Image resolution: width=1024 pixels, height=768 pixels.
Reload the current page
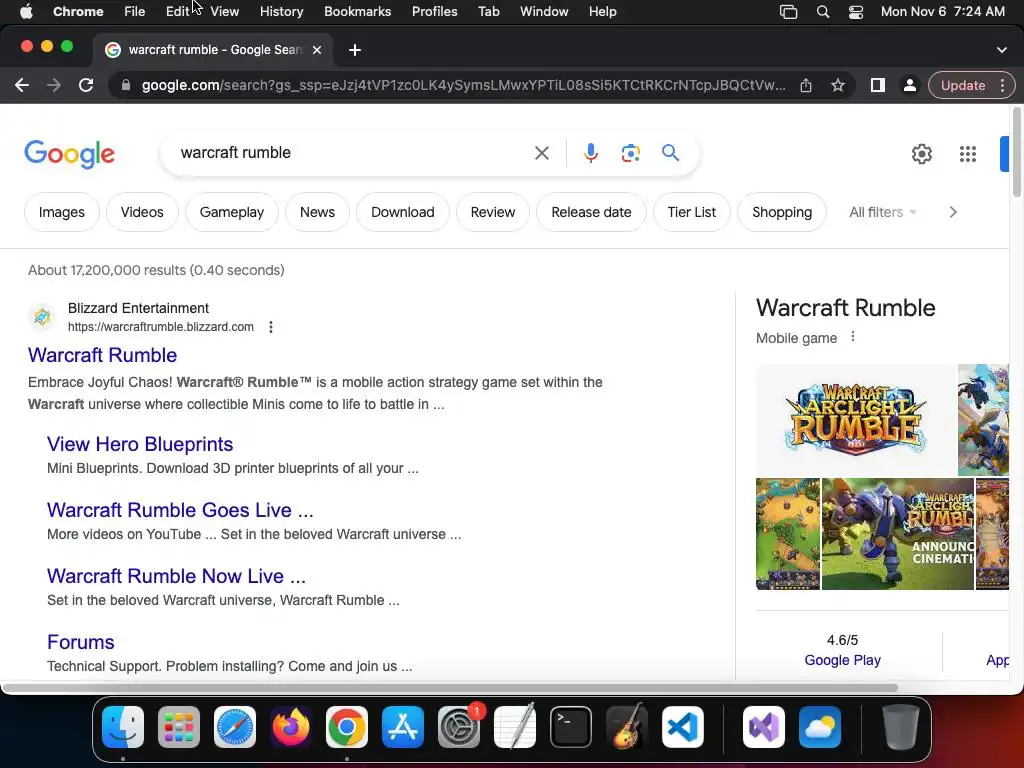[86, 86]
